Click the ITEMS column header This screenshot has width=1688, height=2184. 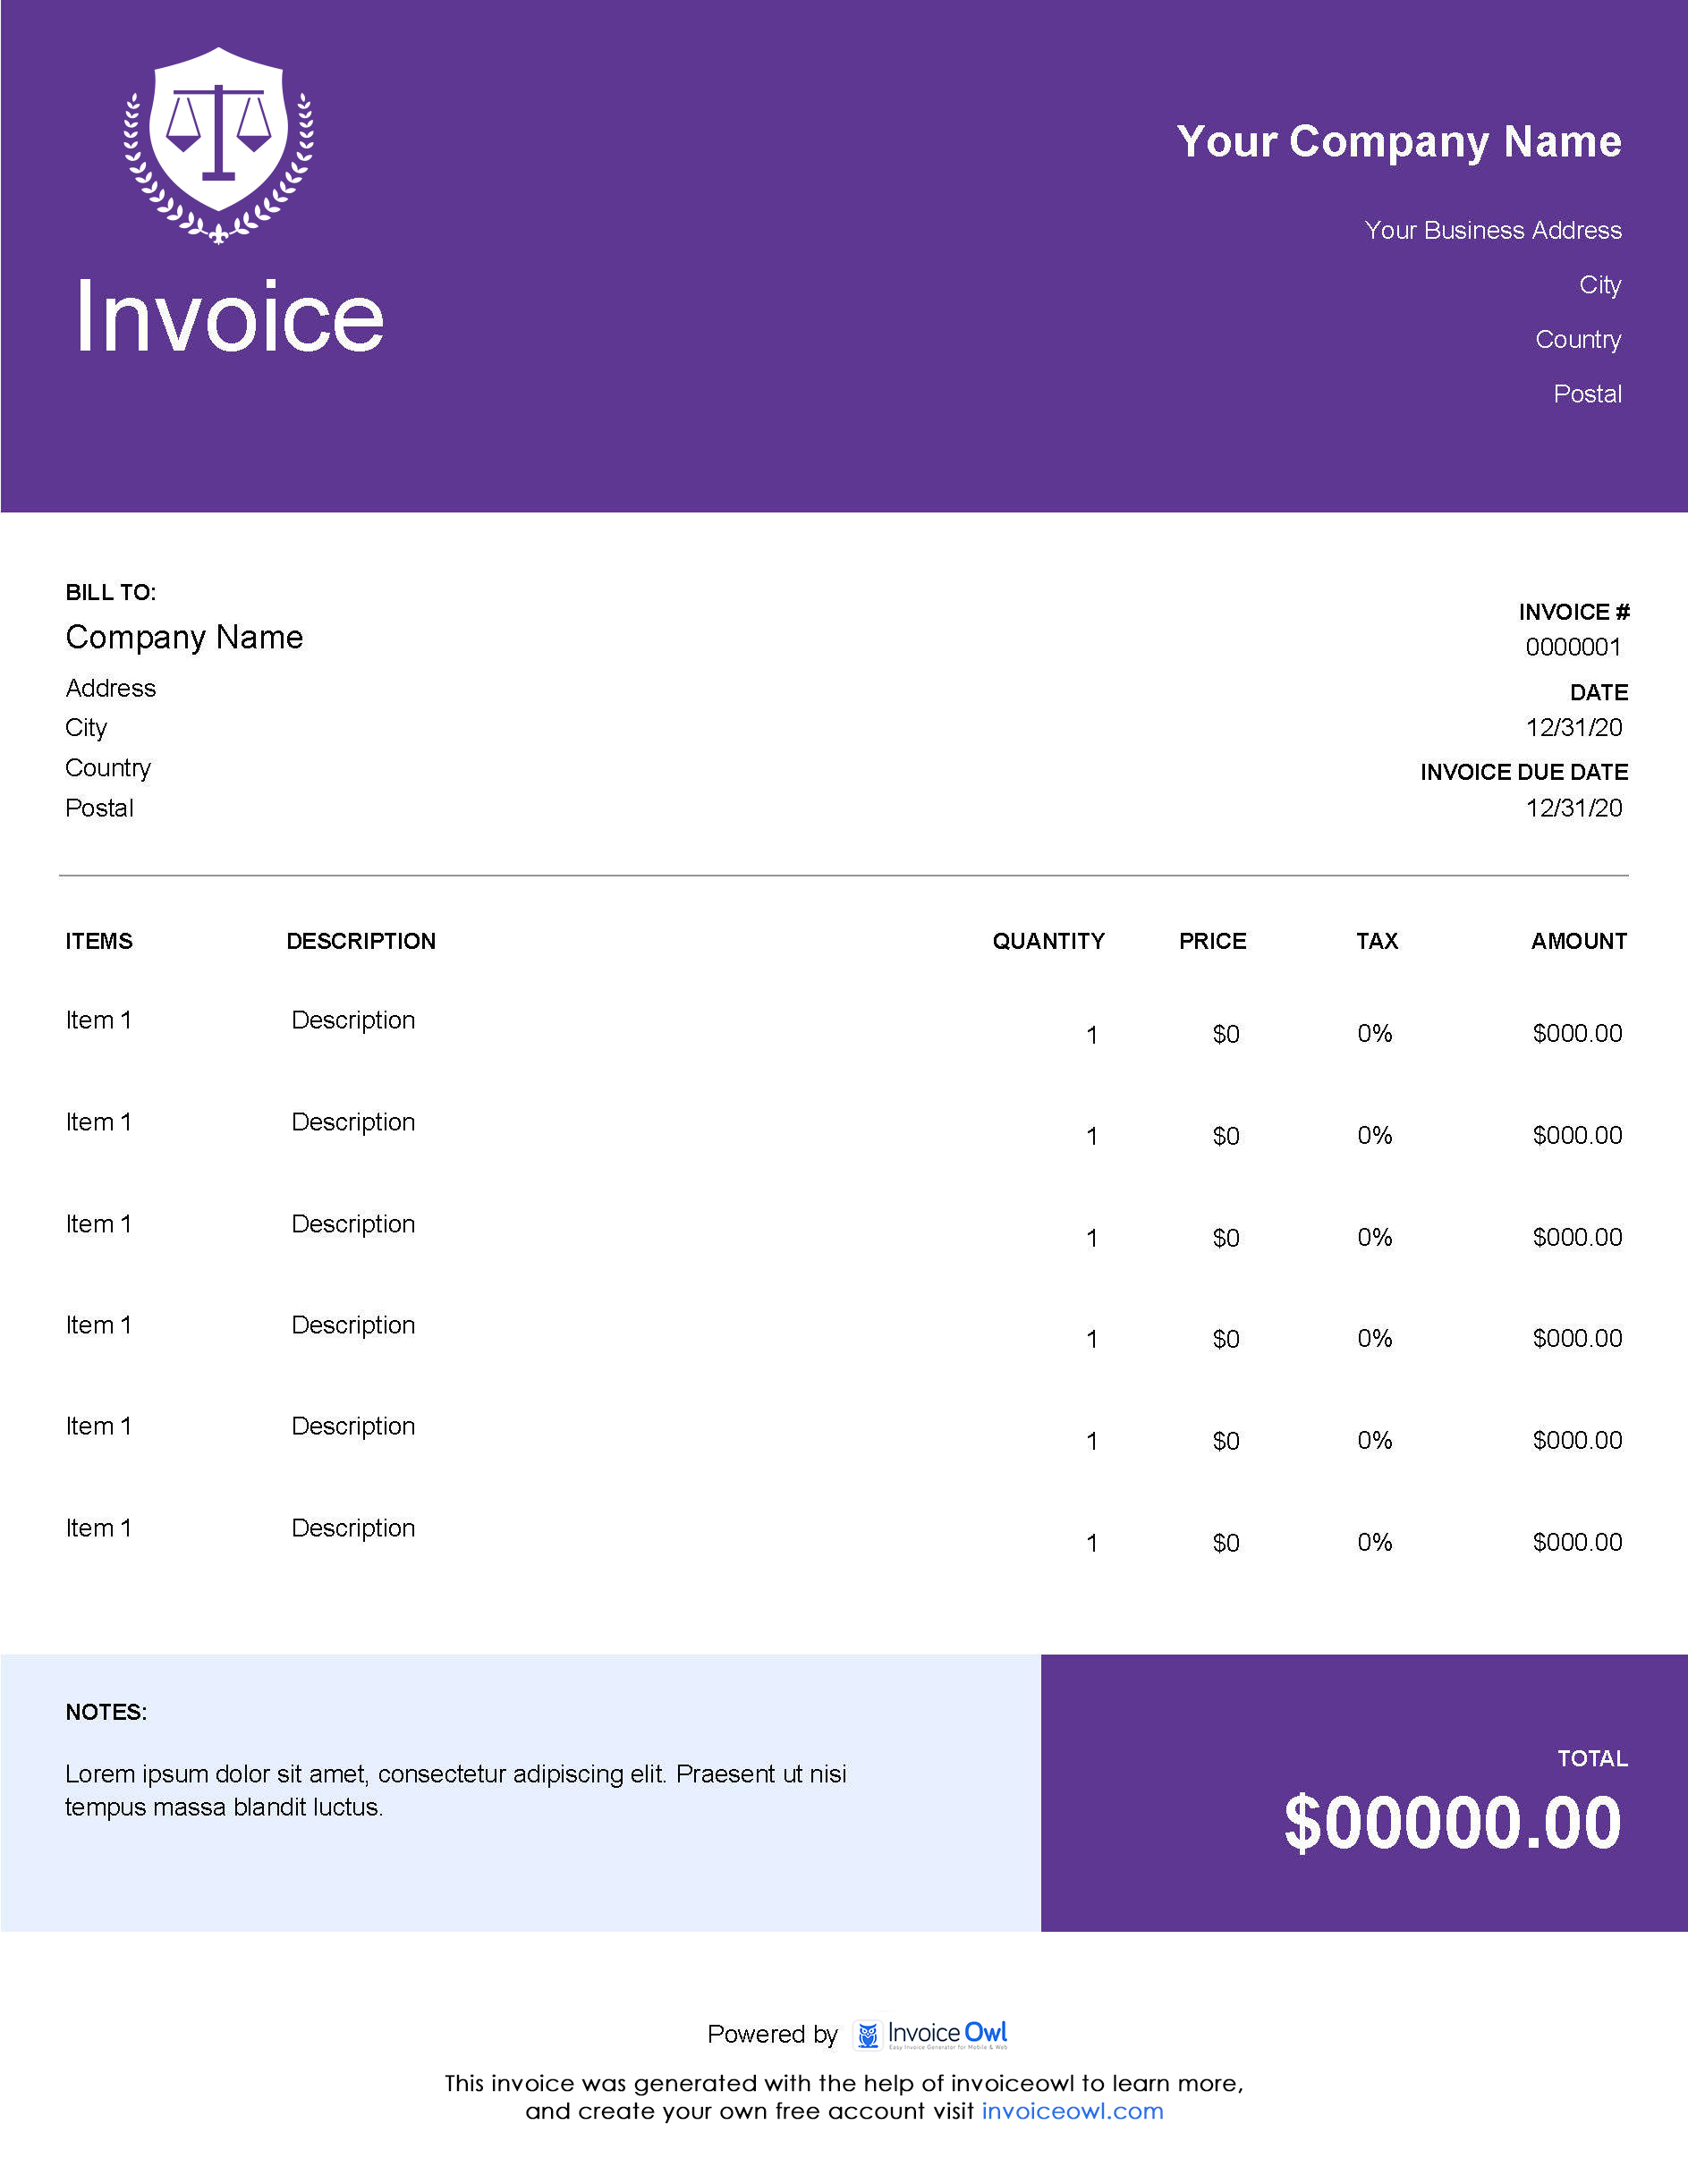coord(99,941)
